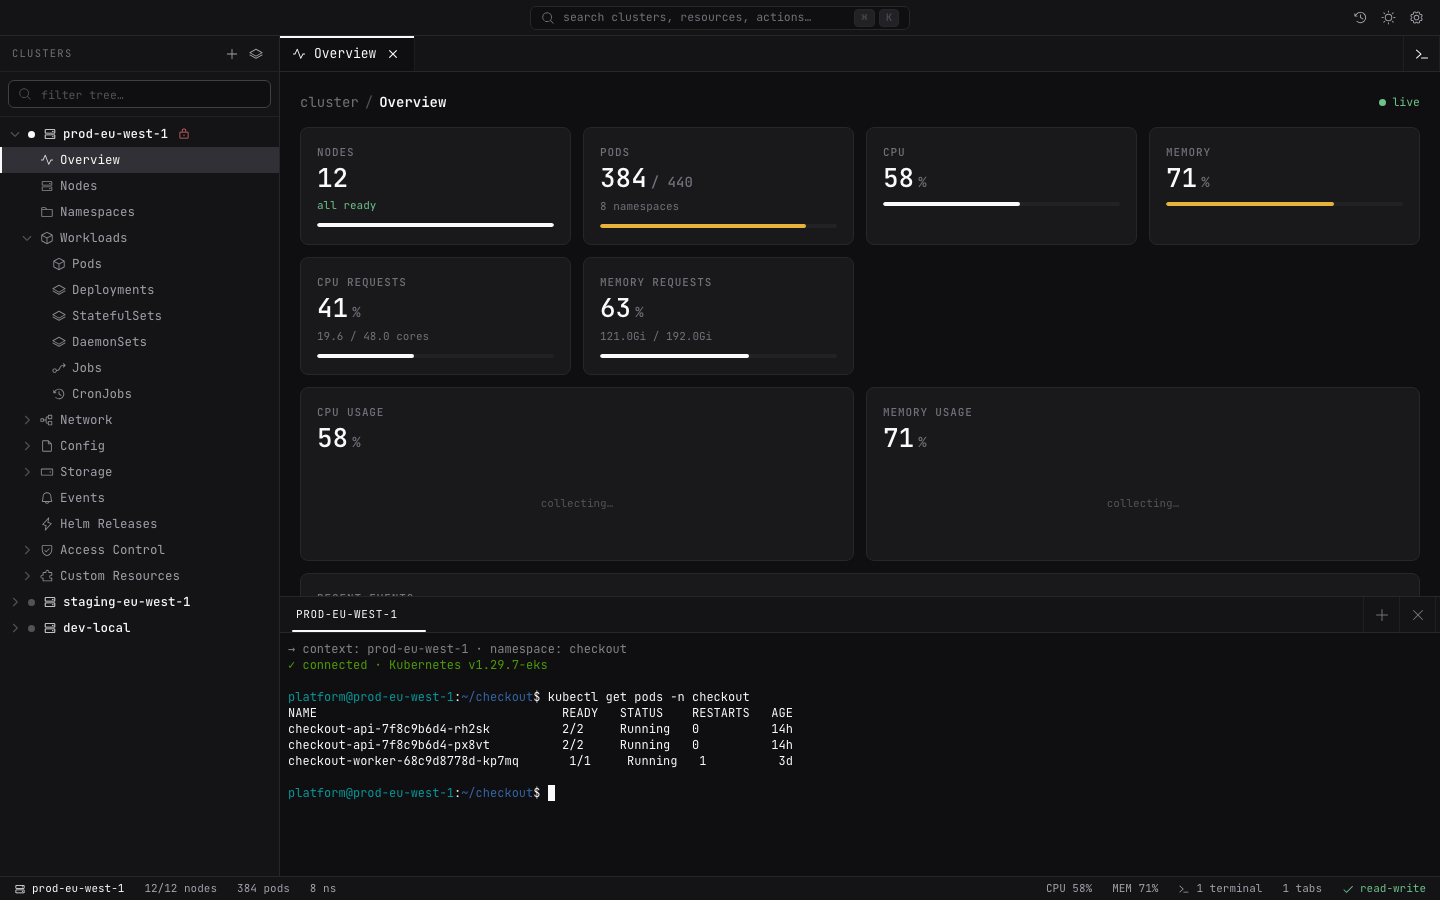Viewport: 1440px width, 900px height.
Task: Add a new terminal session
Action: point(1382,615)
